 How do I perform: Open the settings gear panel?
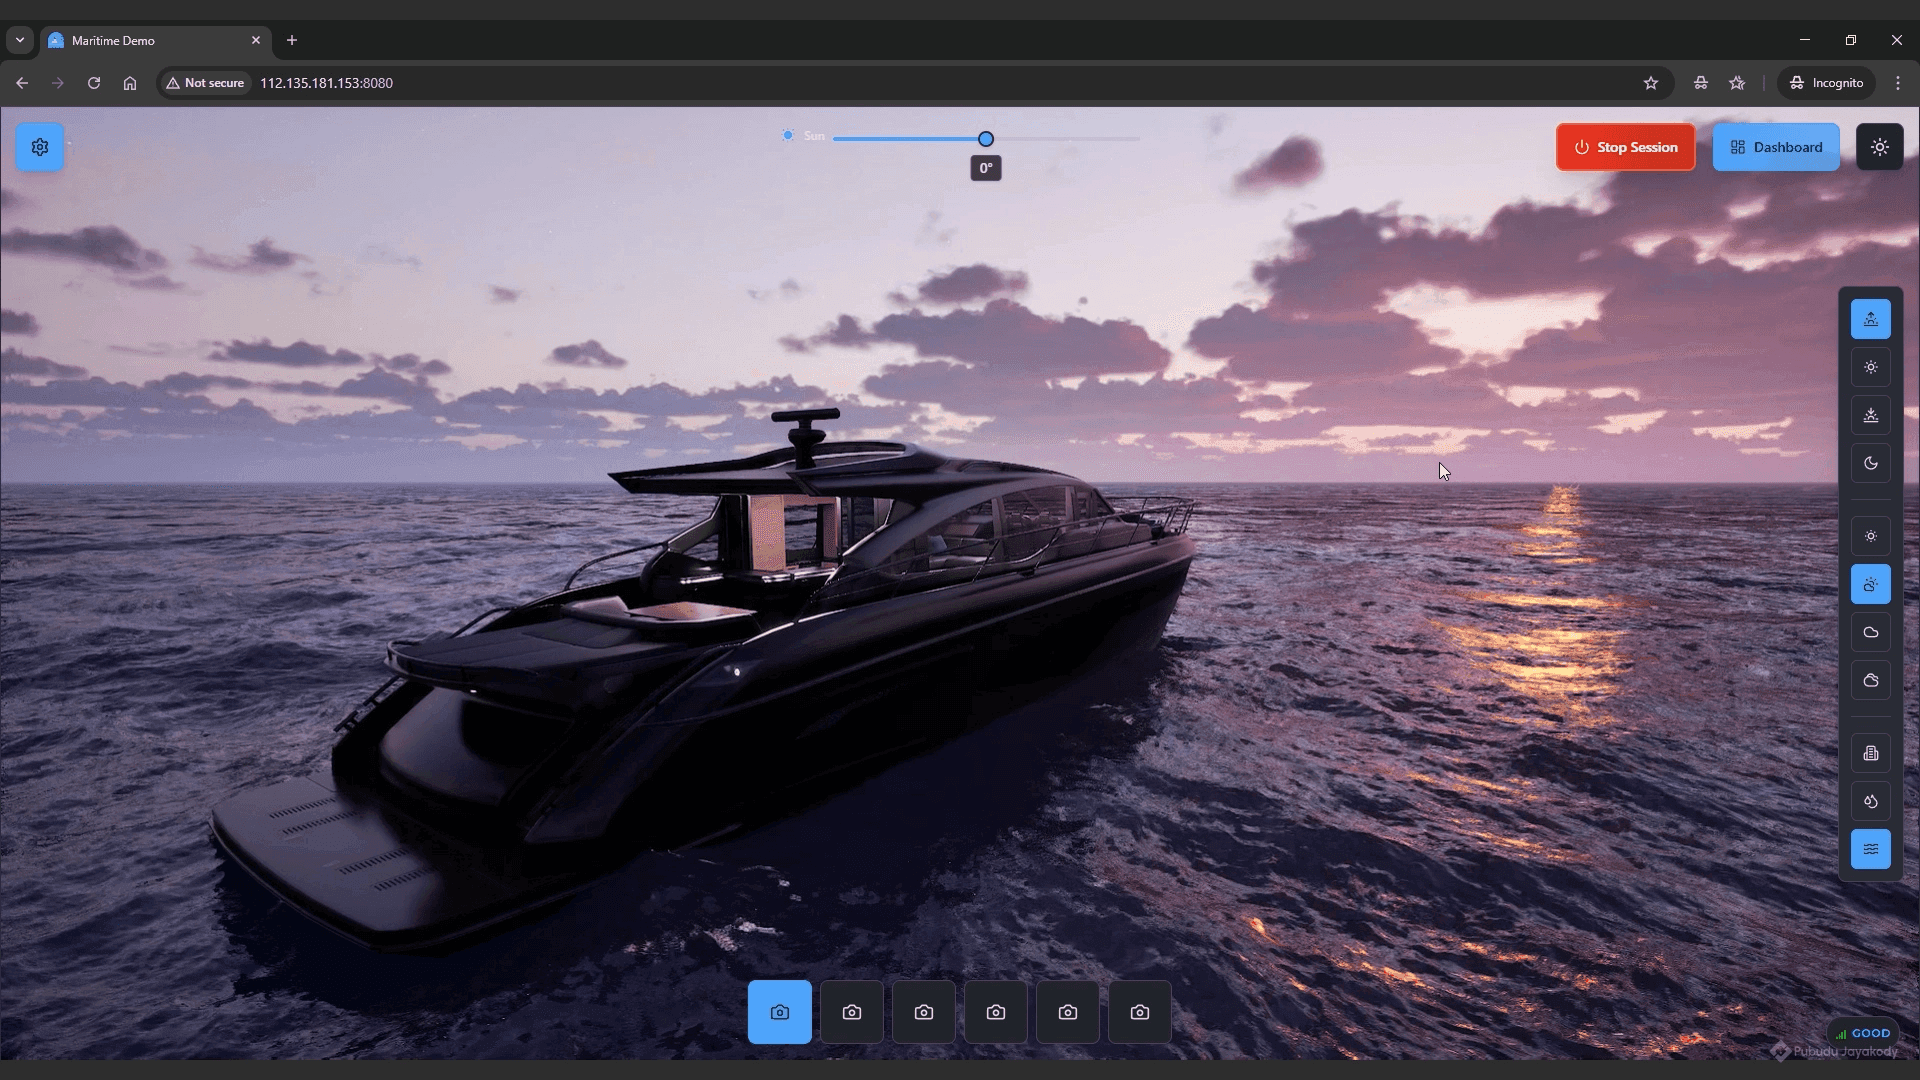(x=40, y=147)
